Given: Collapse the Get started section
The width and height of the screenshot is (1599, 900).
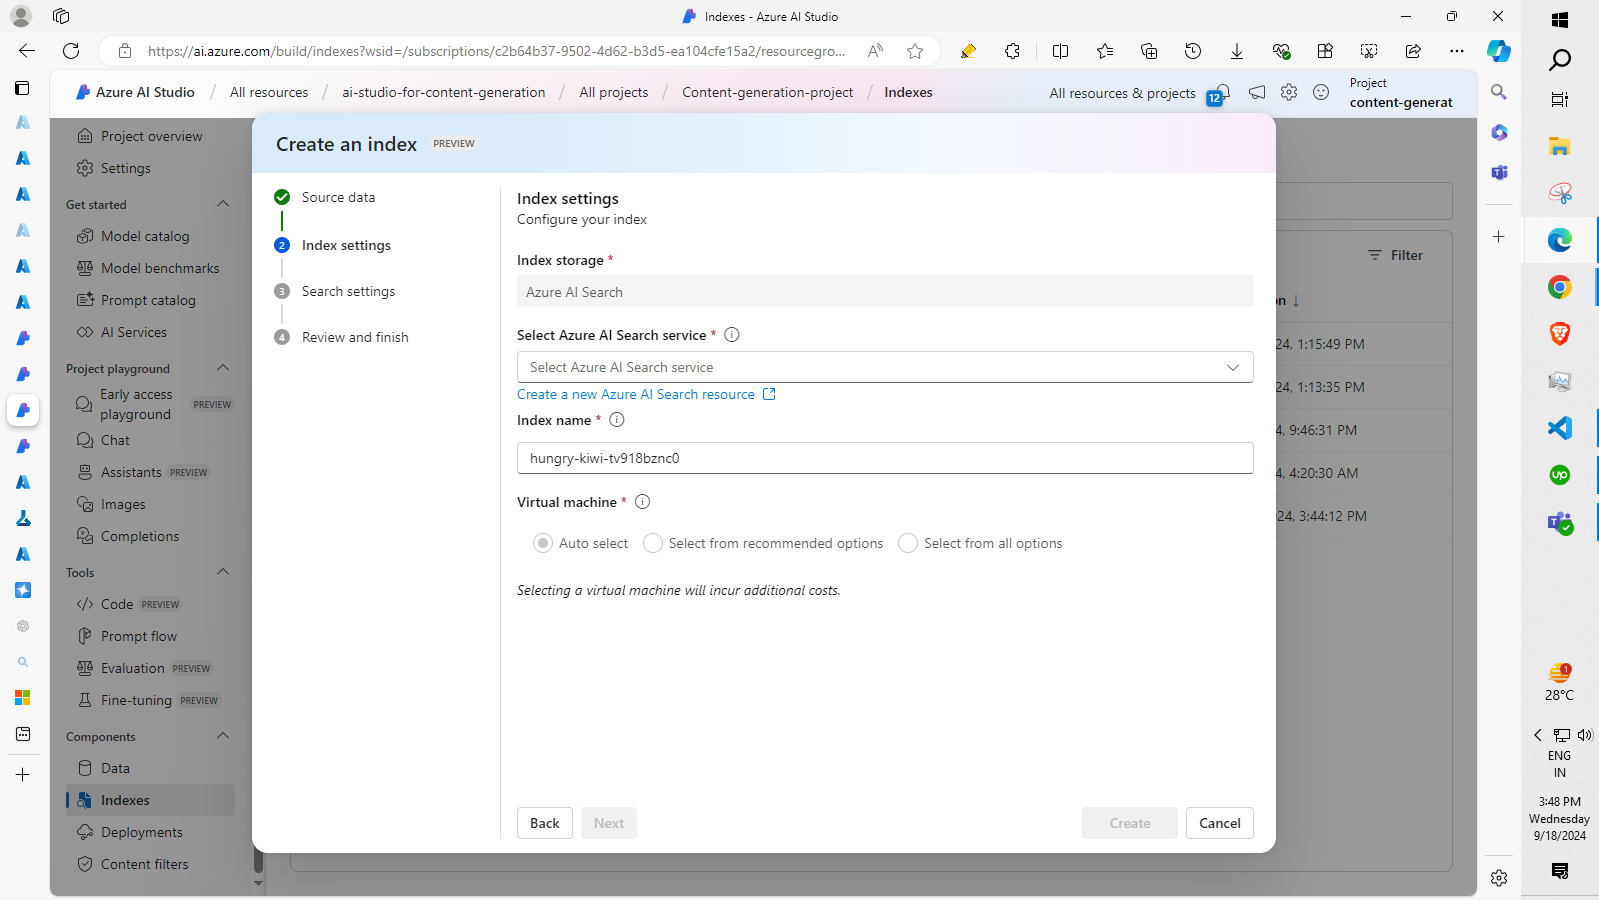Looking at the screenshot, I should (x=223, y=204).
